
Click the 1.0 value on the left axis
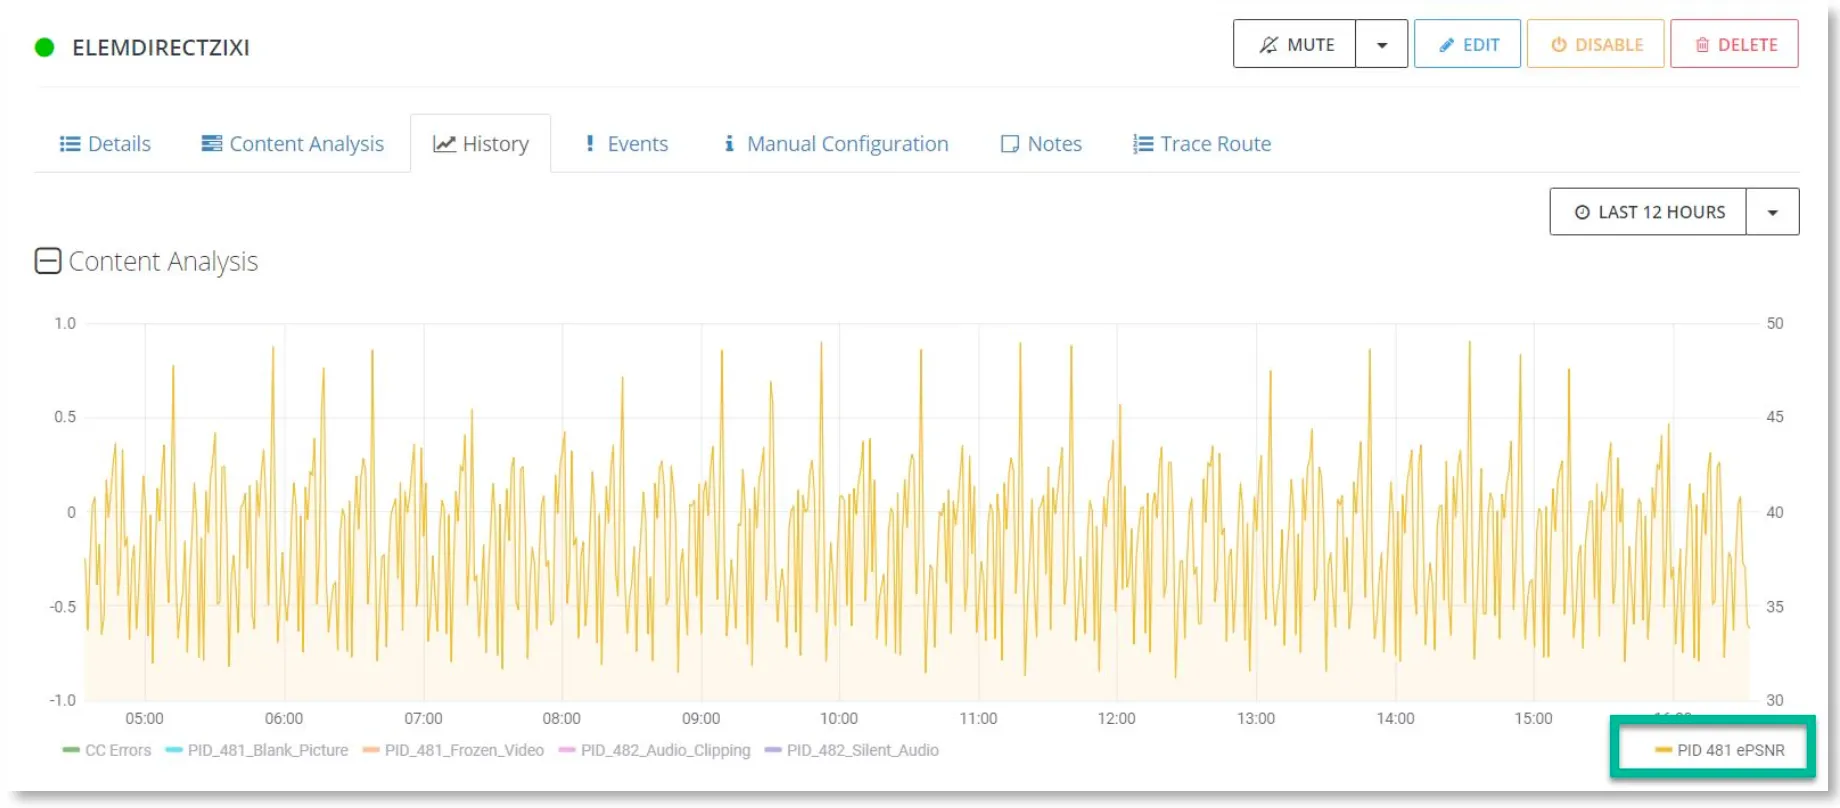point(65,323)
